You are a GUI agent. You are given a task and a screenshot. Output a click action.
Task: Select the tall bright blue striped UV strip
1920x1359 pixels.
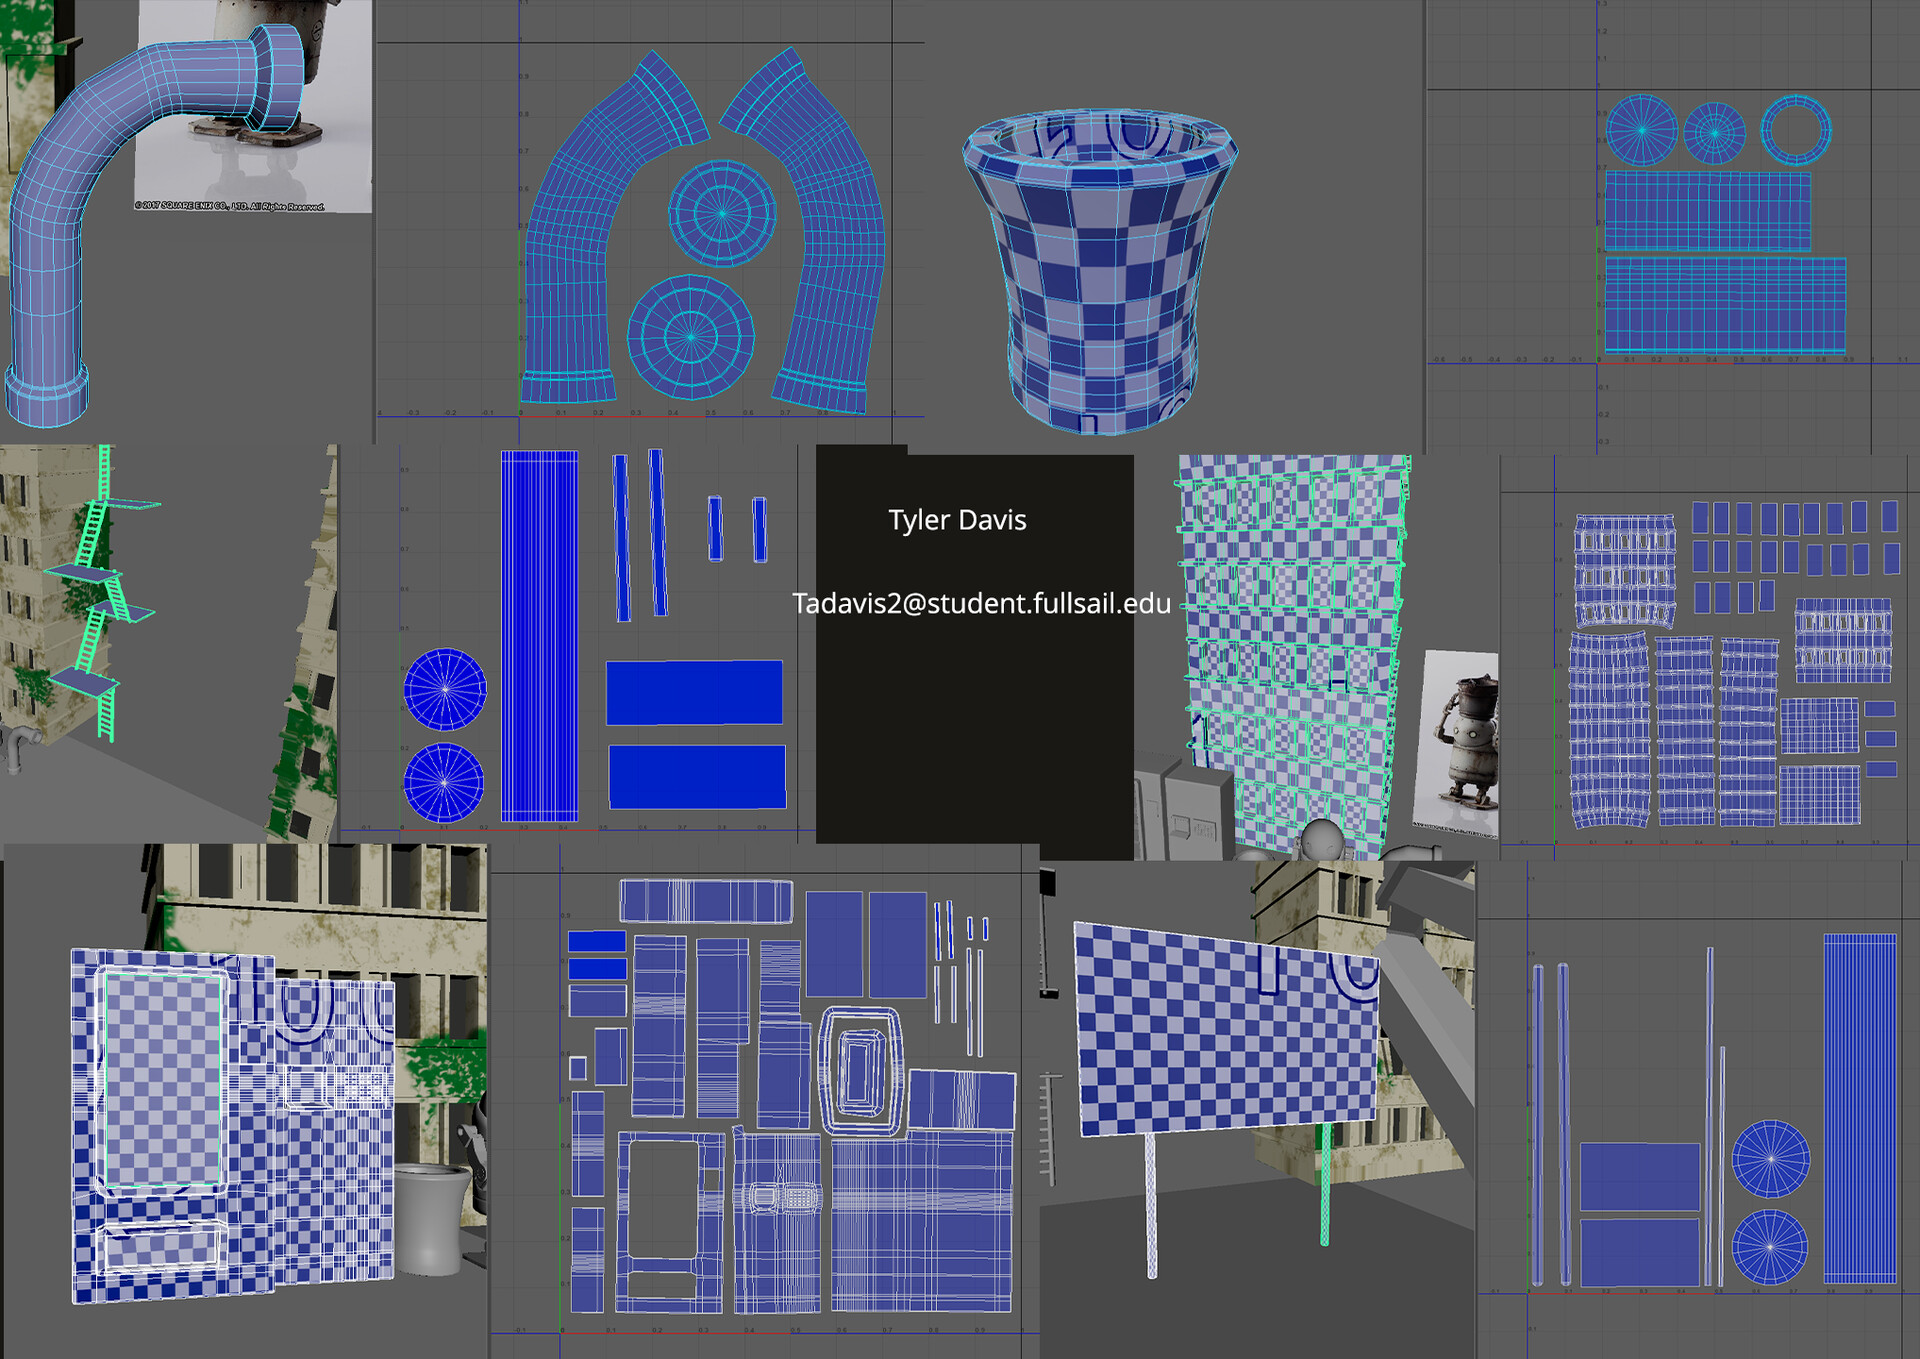click(x=539, y=635)
